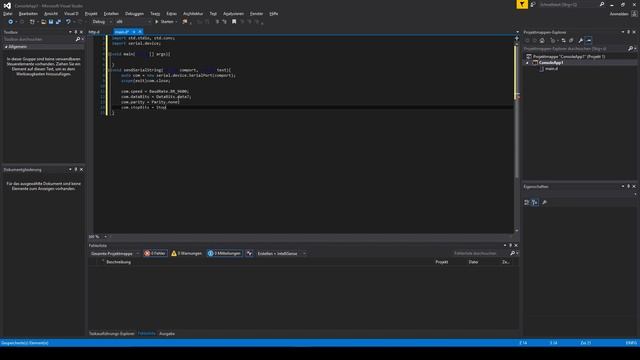Screen dimensions: 640x360
Task: Collapse the Allgemein group in Toolbox
Action: tap(6, 47)
